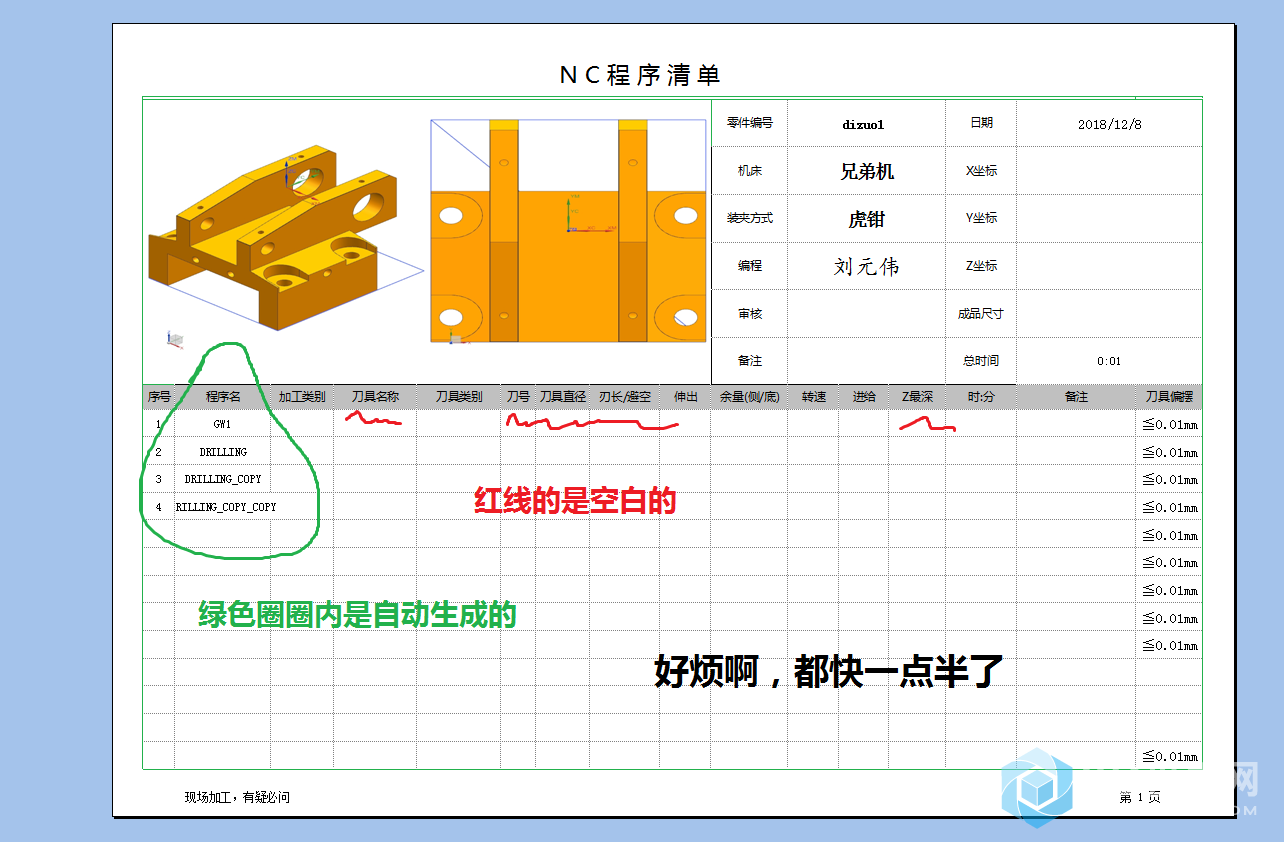
Task: Select the programmer name '刘元伟'
Action: (x=866, y=266)
